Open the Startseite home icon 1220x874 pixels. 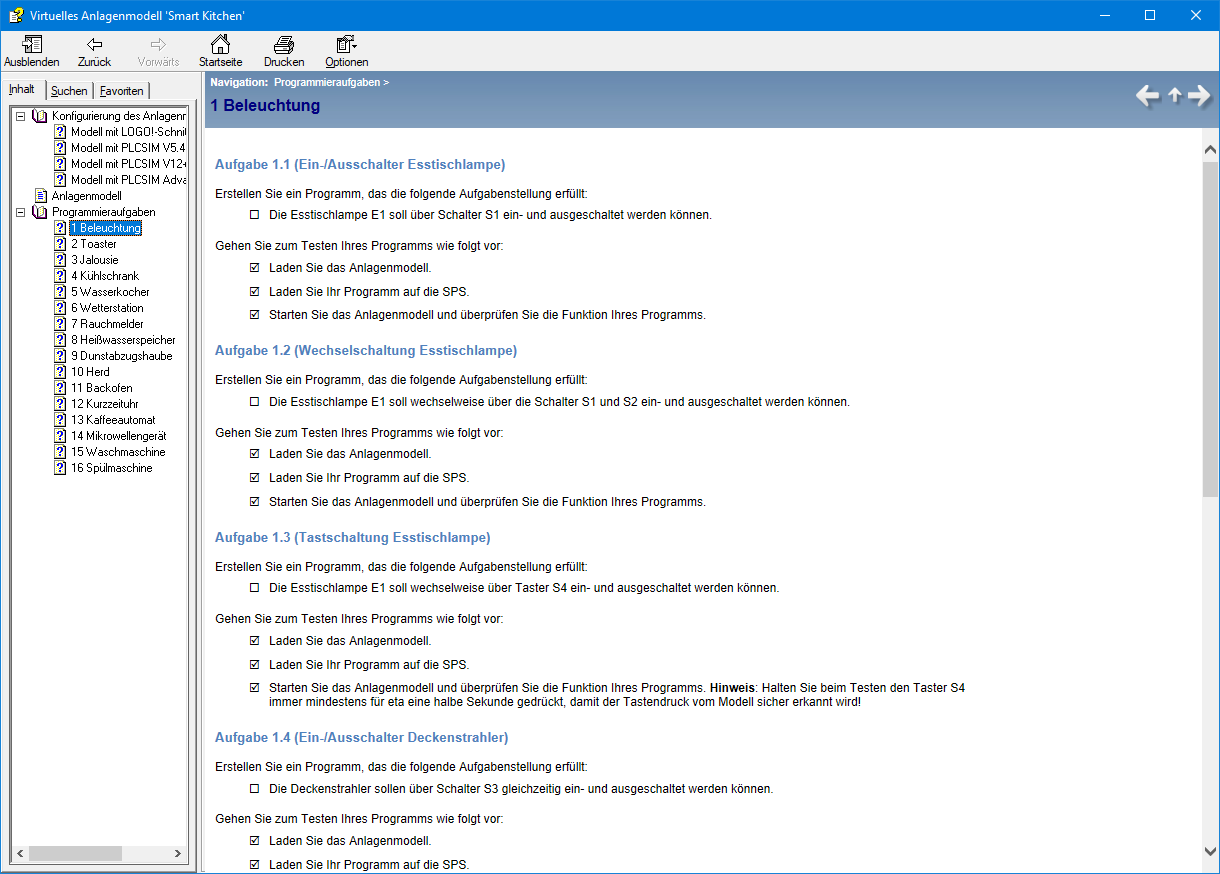click(220, 45)
